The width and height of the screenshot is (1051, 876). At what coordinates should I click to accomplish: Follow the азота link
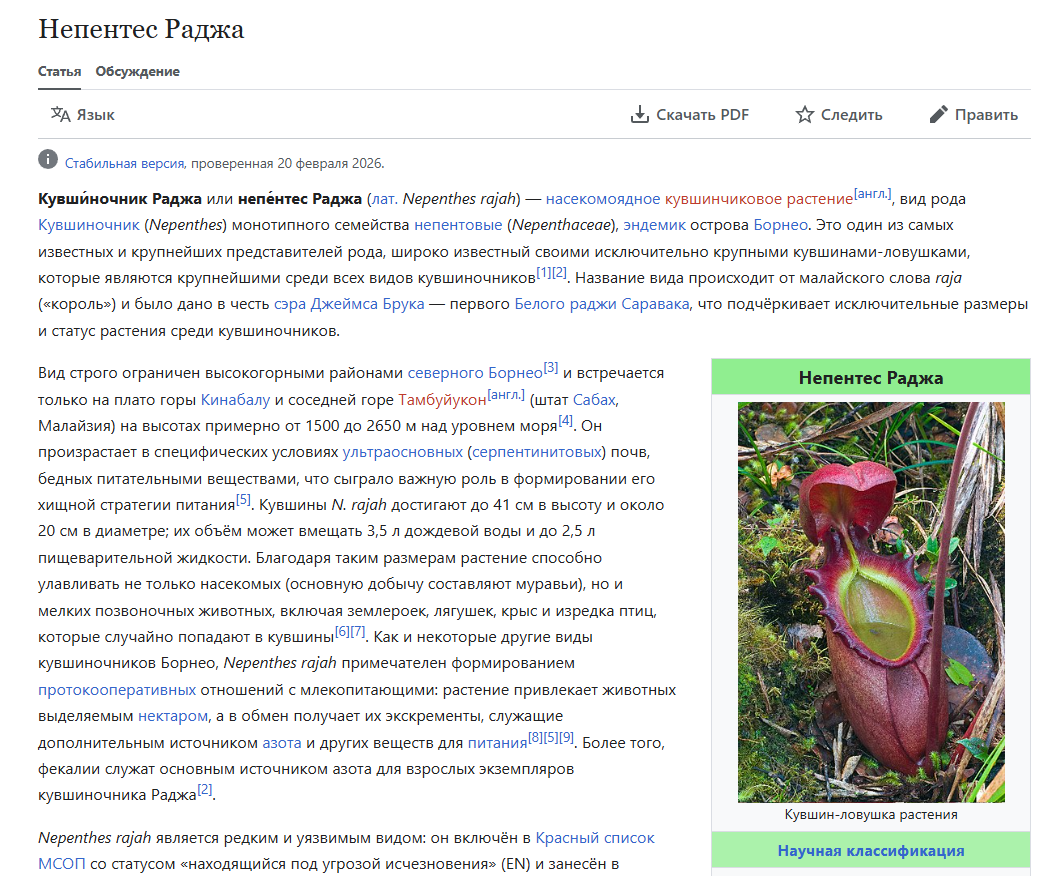coord(282,743)
